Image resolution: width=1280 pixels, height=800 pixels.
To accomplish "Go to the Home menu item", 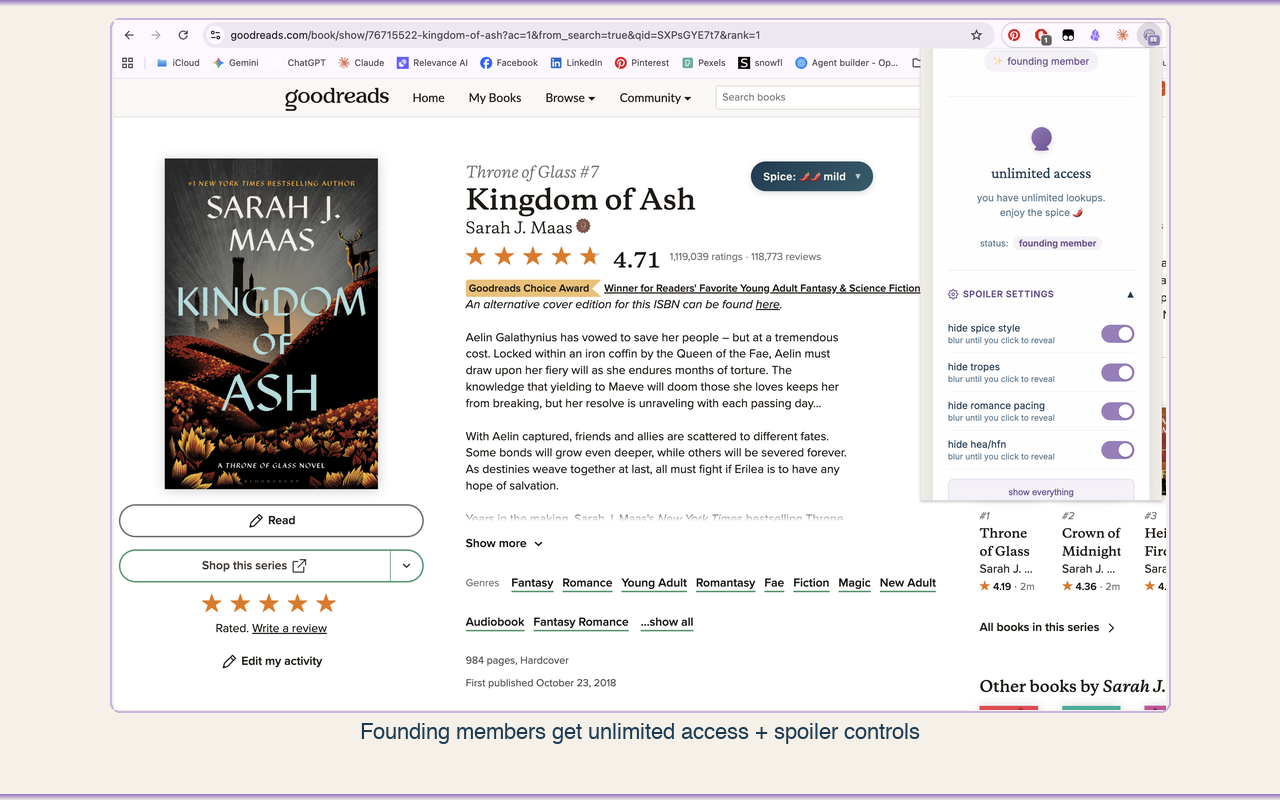I will click(x=428, y=98).
